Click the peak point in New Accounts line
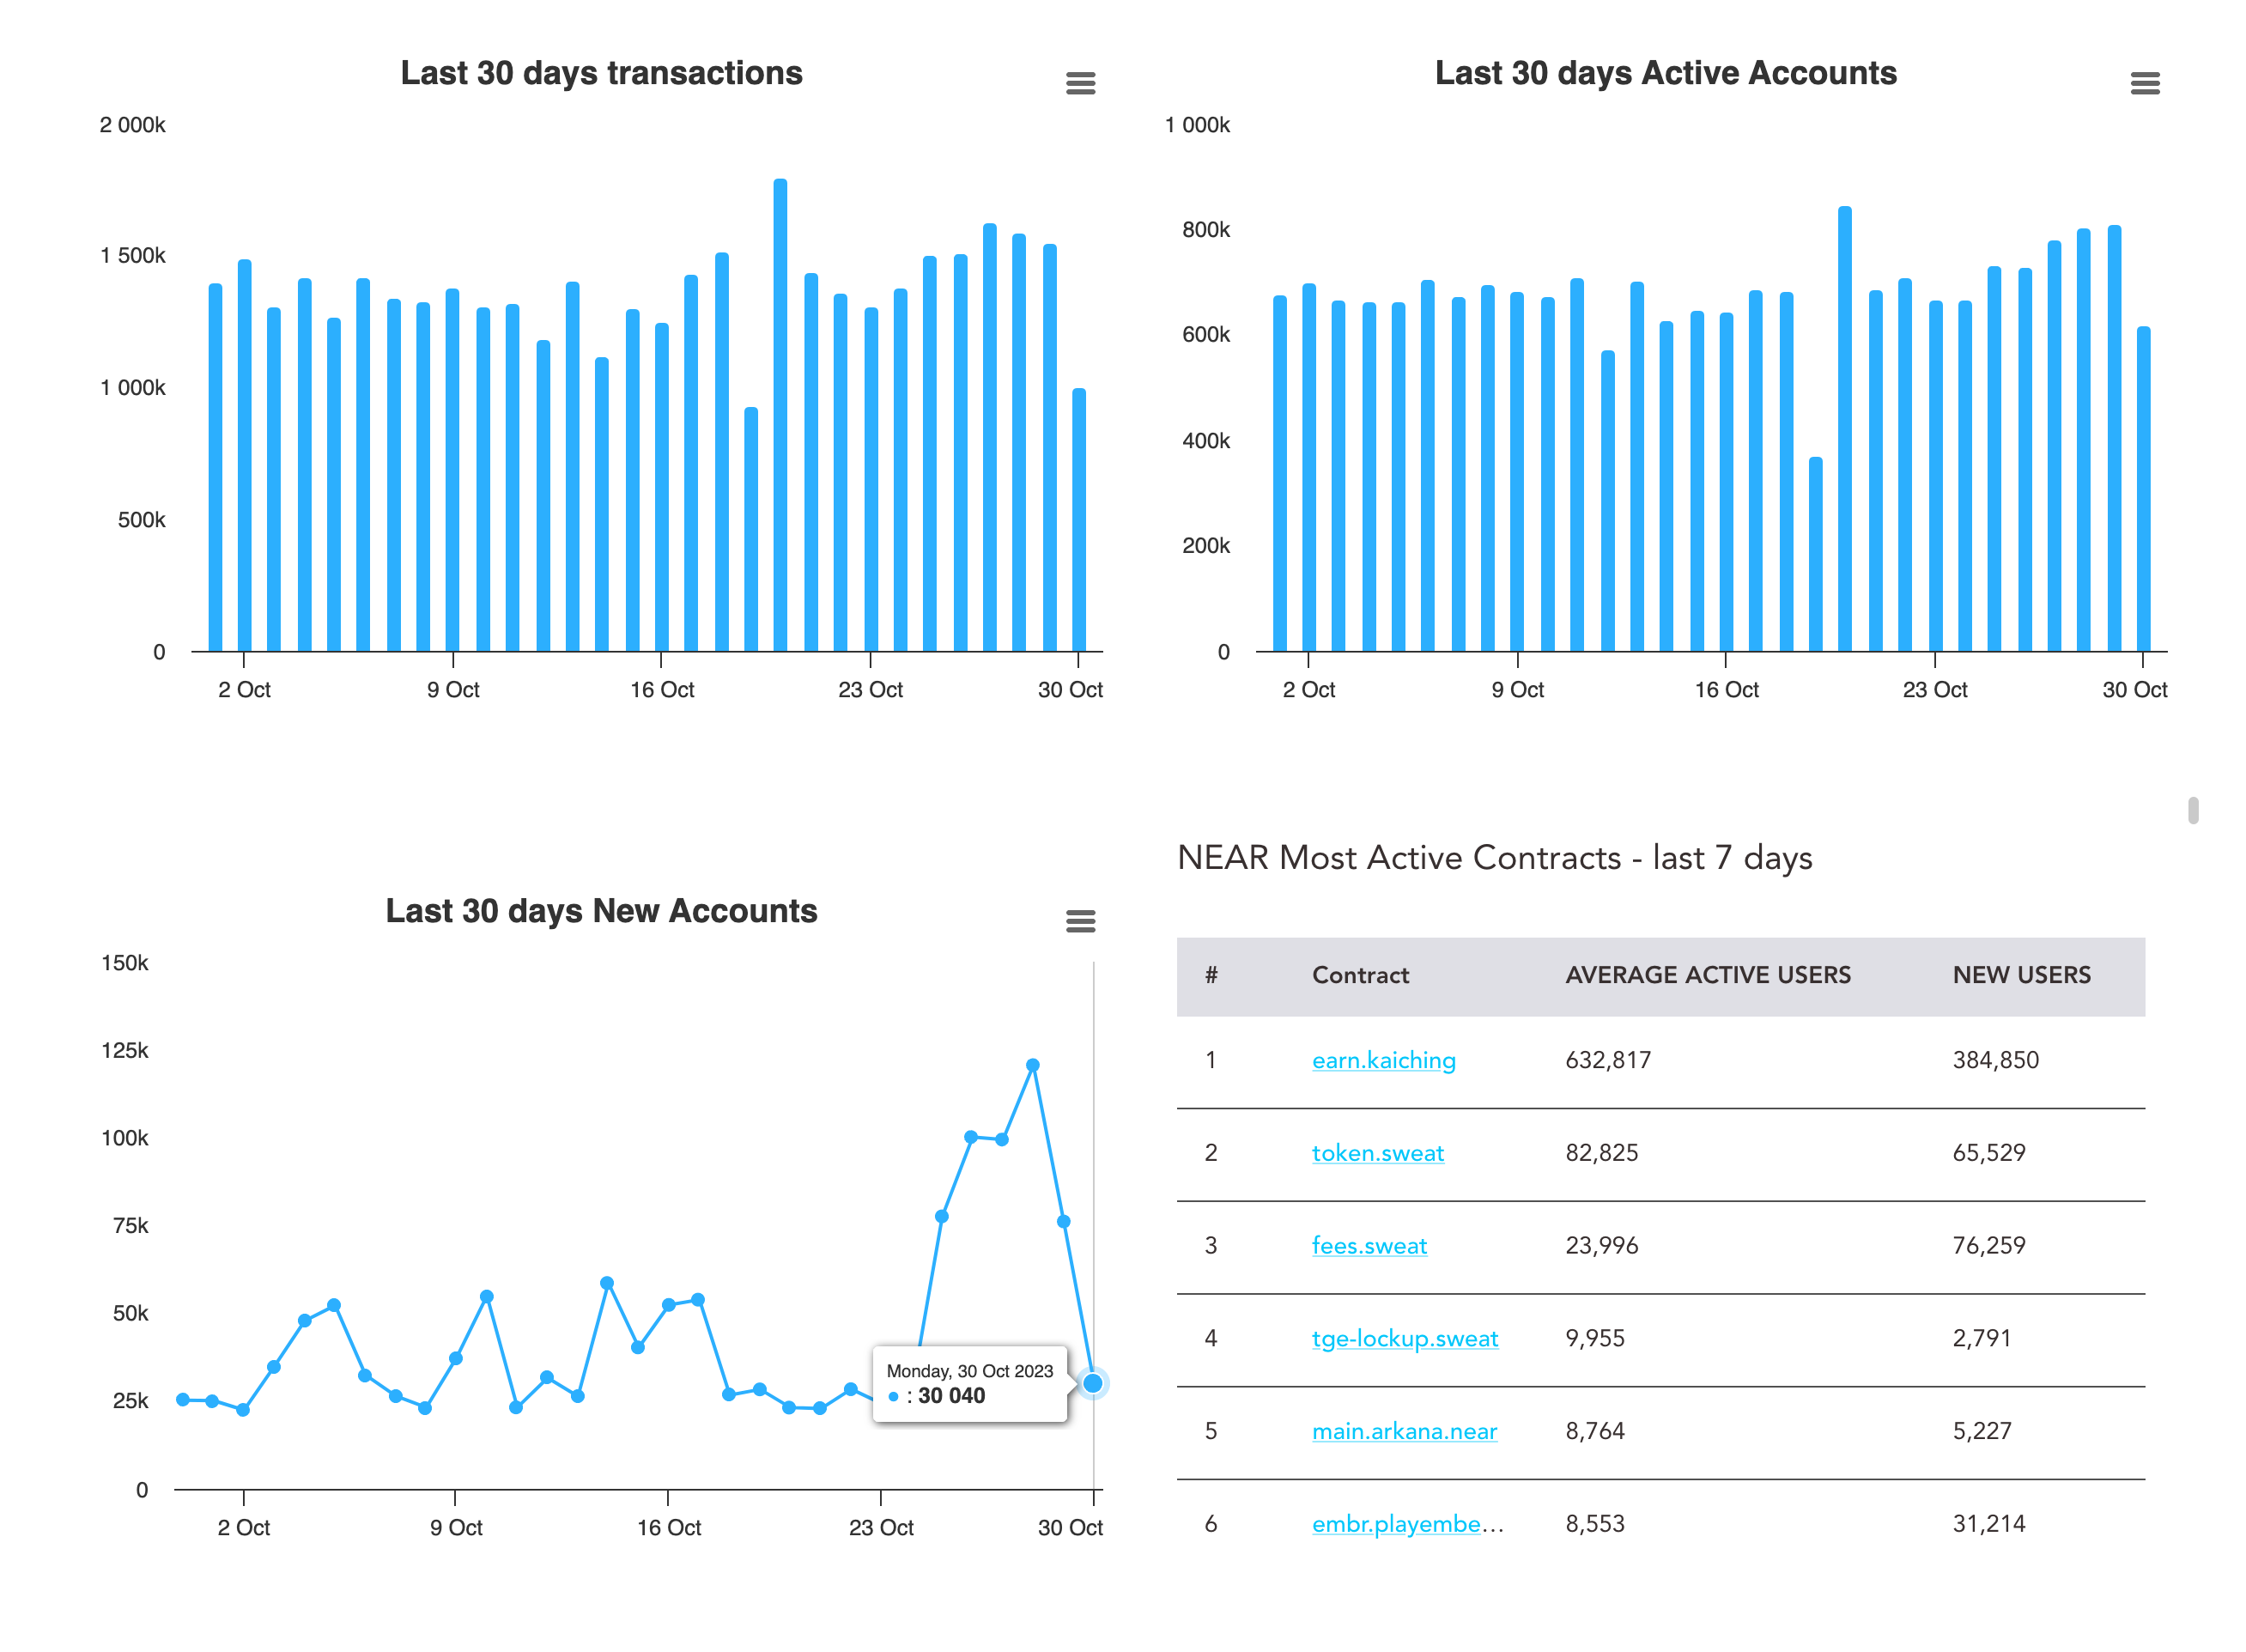The height and width of the screenshot is (1652, 2246). (x=1032, y=1066)
